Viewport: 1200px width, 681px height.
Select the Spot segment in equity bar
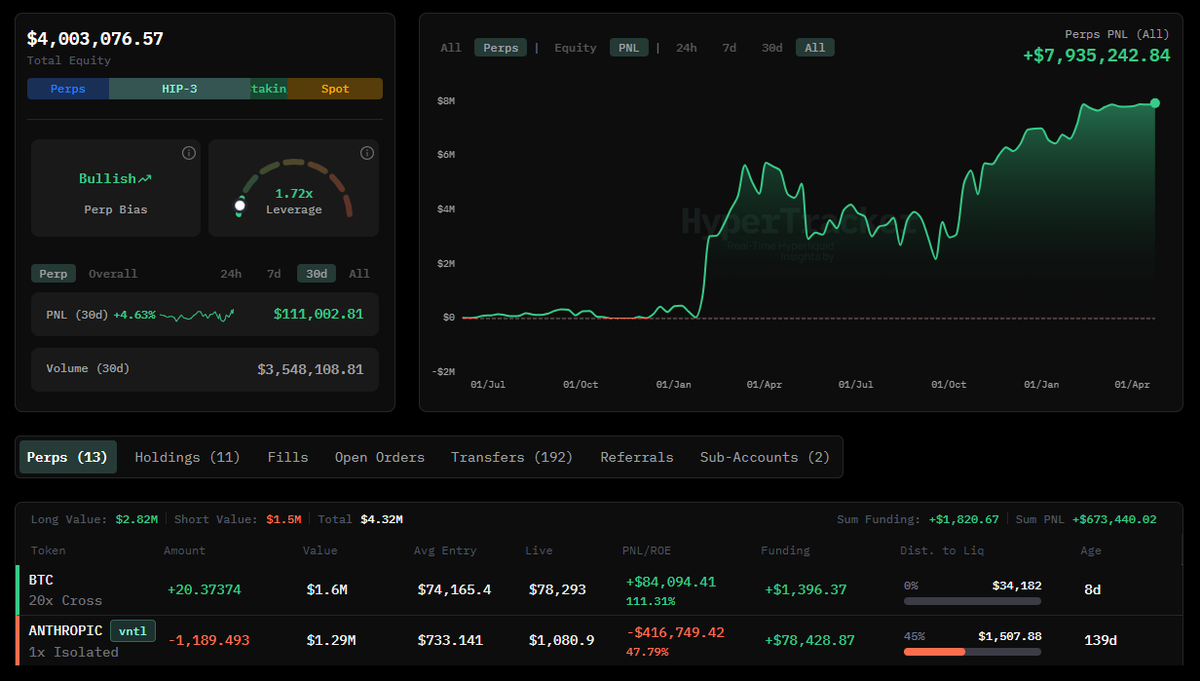336,89
